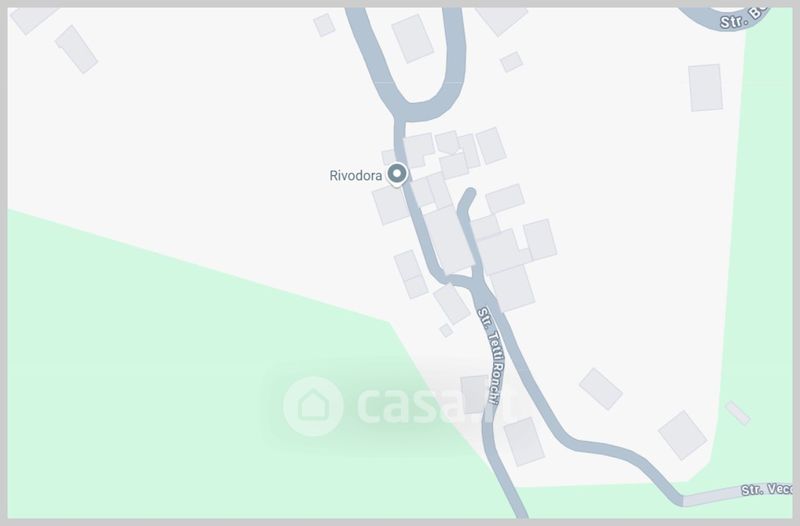
Task: Click the building overlapped by casa.it watermark
Action: [474, 395]
